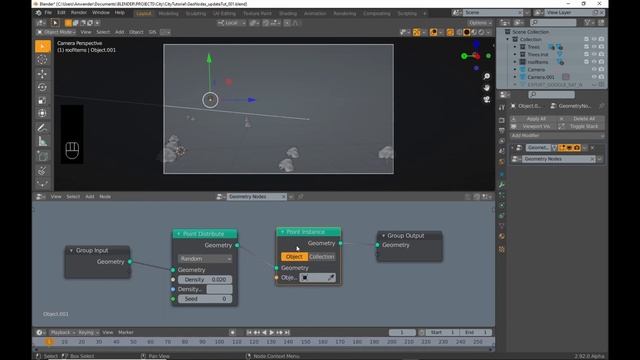
Task: Collapse the Group Output node
Action: click(383, 236)
